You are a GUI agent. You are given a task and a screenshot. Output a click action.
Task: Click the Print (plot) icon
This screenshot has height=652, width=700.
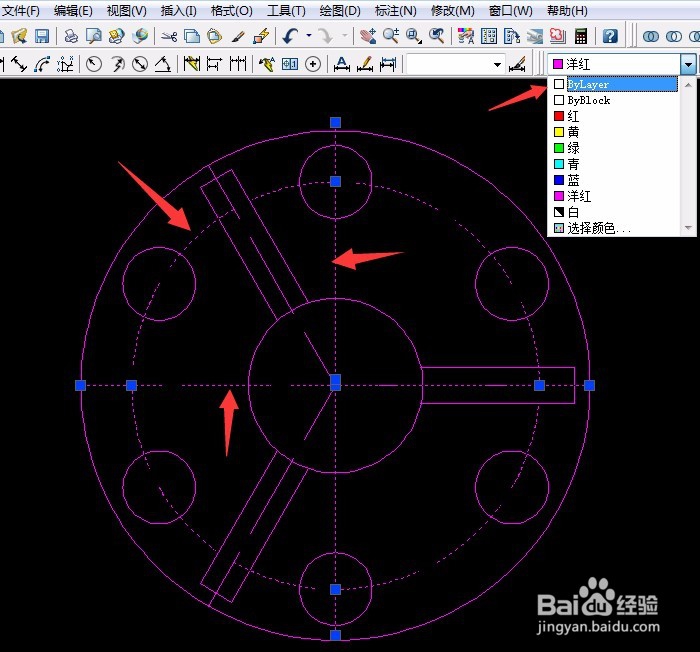click(71, 36)
